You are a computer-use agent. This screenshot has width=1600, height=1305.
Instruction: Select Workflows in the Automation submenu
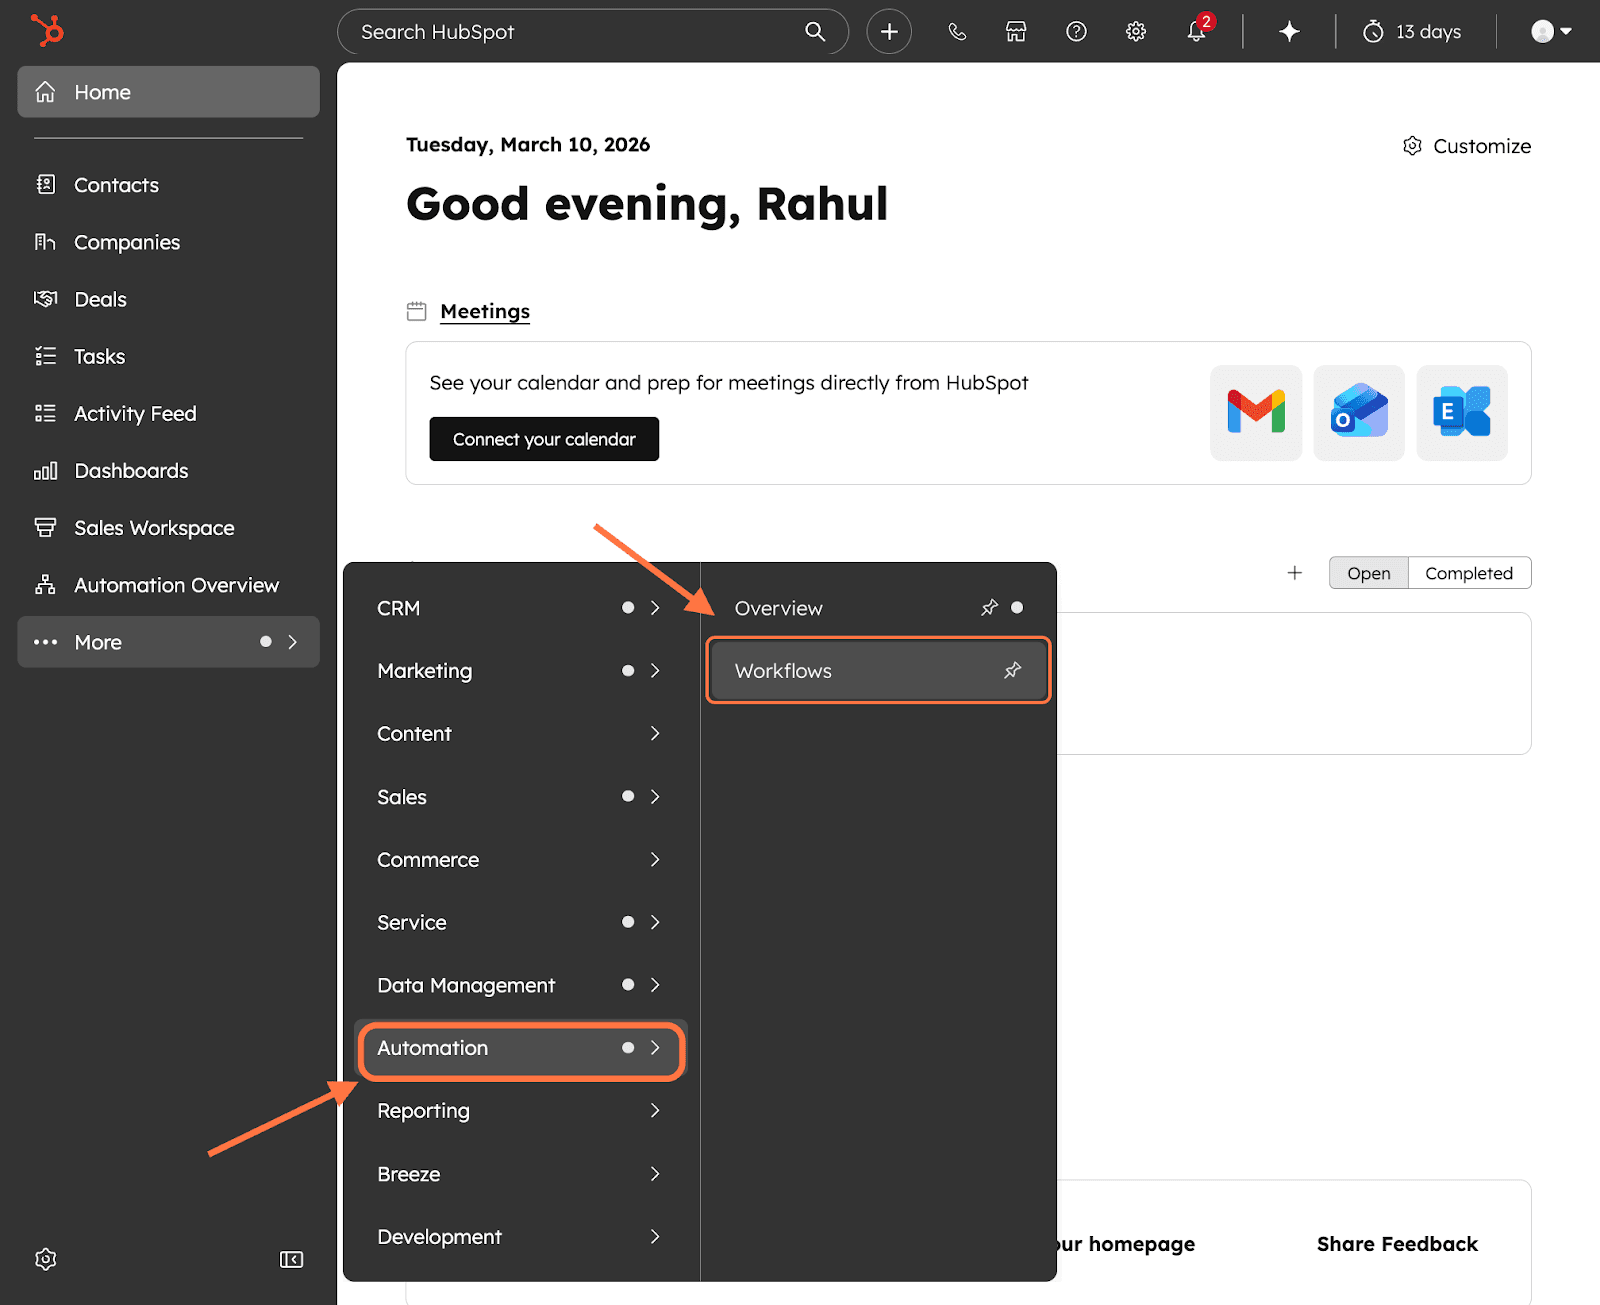click(x=784, y=671)
